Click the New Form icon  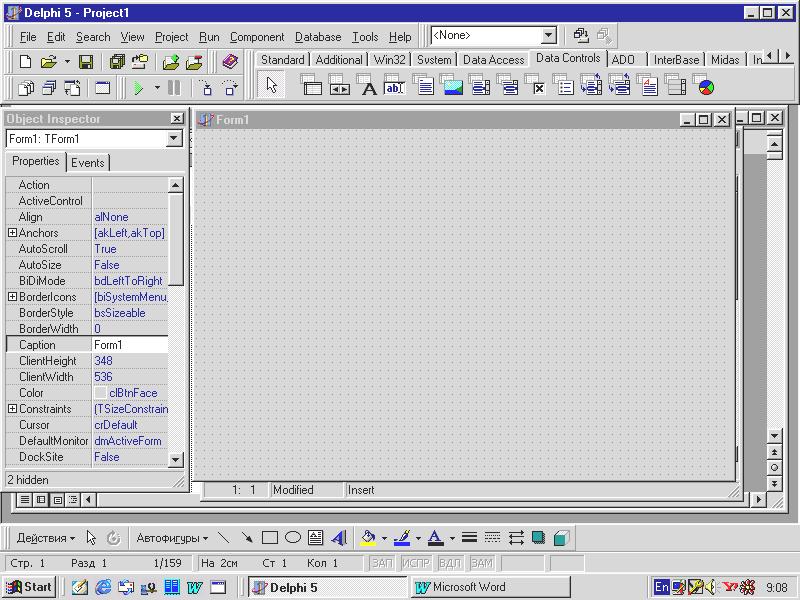[103, 88]
